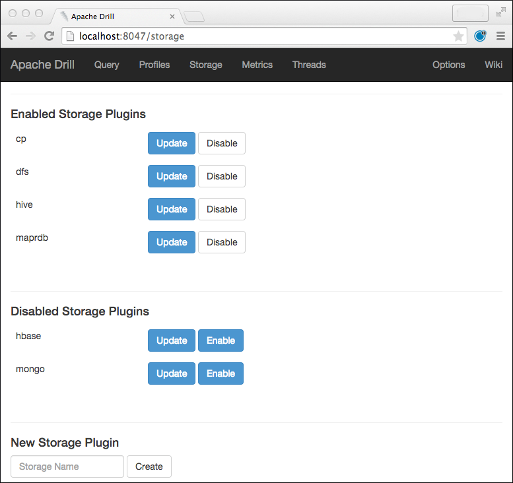Image resolution: width=513 pixels, height=483 pixels.
Task: Disable the cp storage plugin
Action: coord(222,143)
